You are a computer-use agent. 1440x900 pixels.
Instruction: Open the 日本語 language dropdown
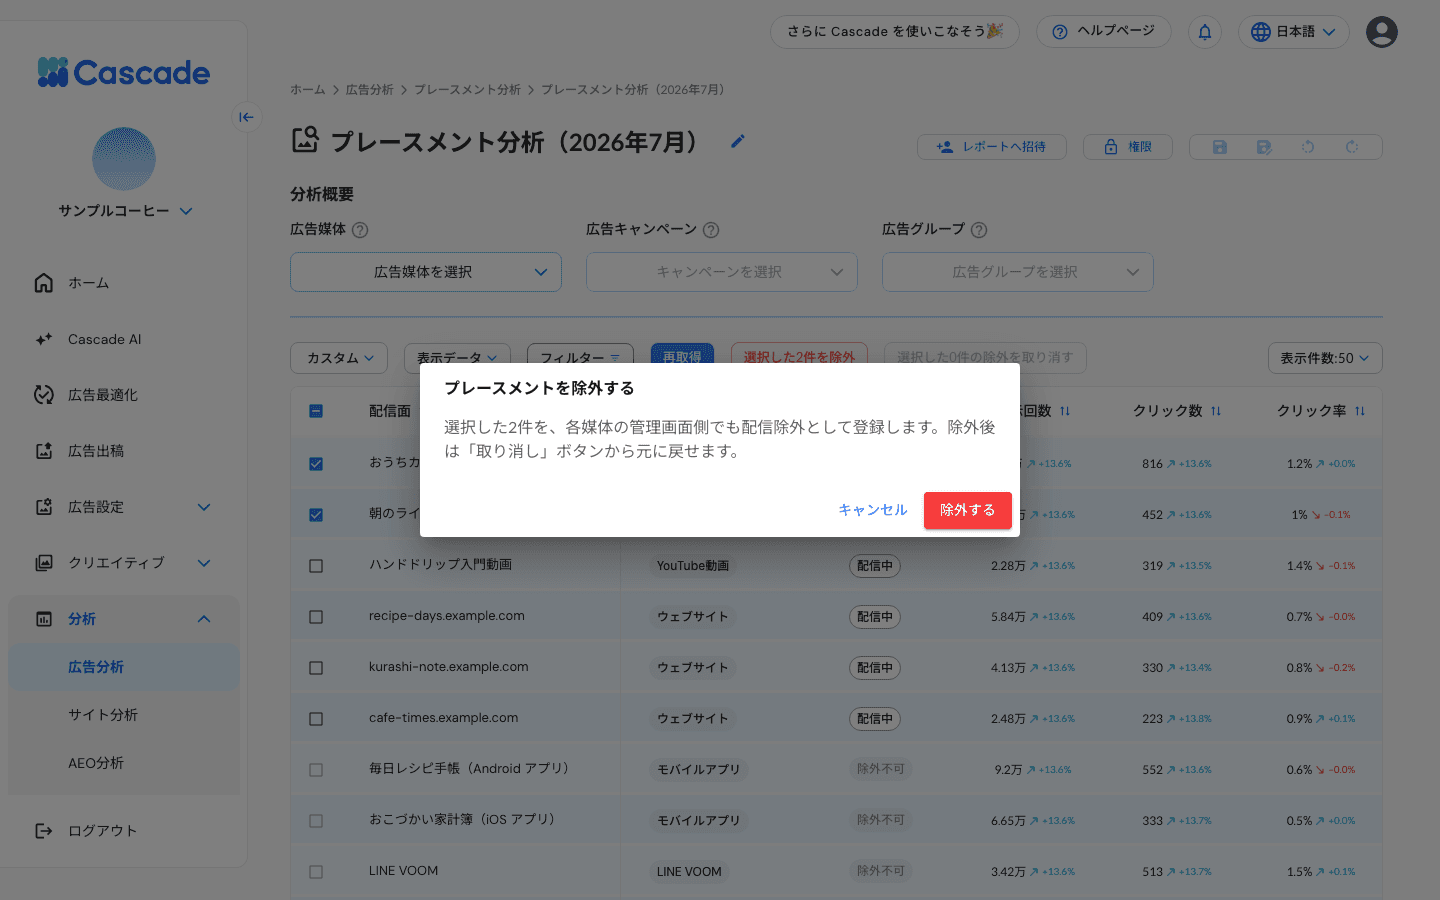coord(1294,32)
